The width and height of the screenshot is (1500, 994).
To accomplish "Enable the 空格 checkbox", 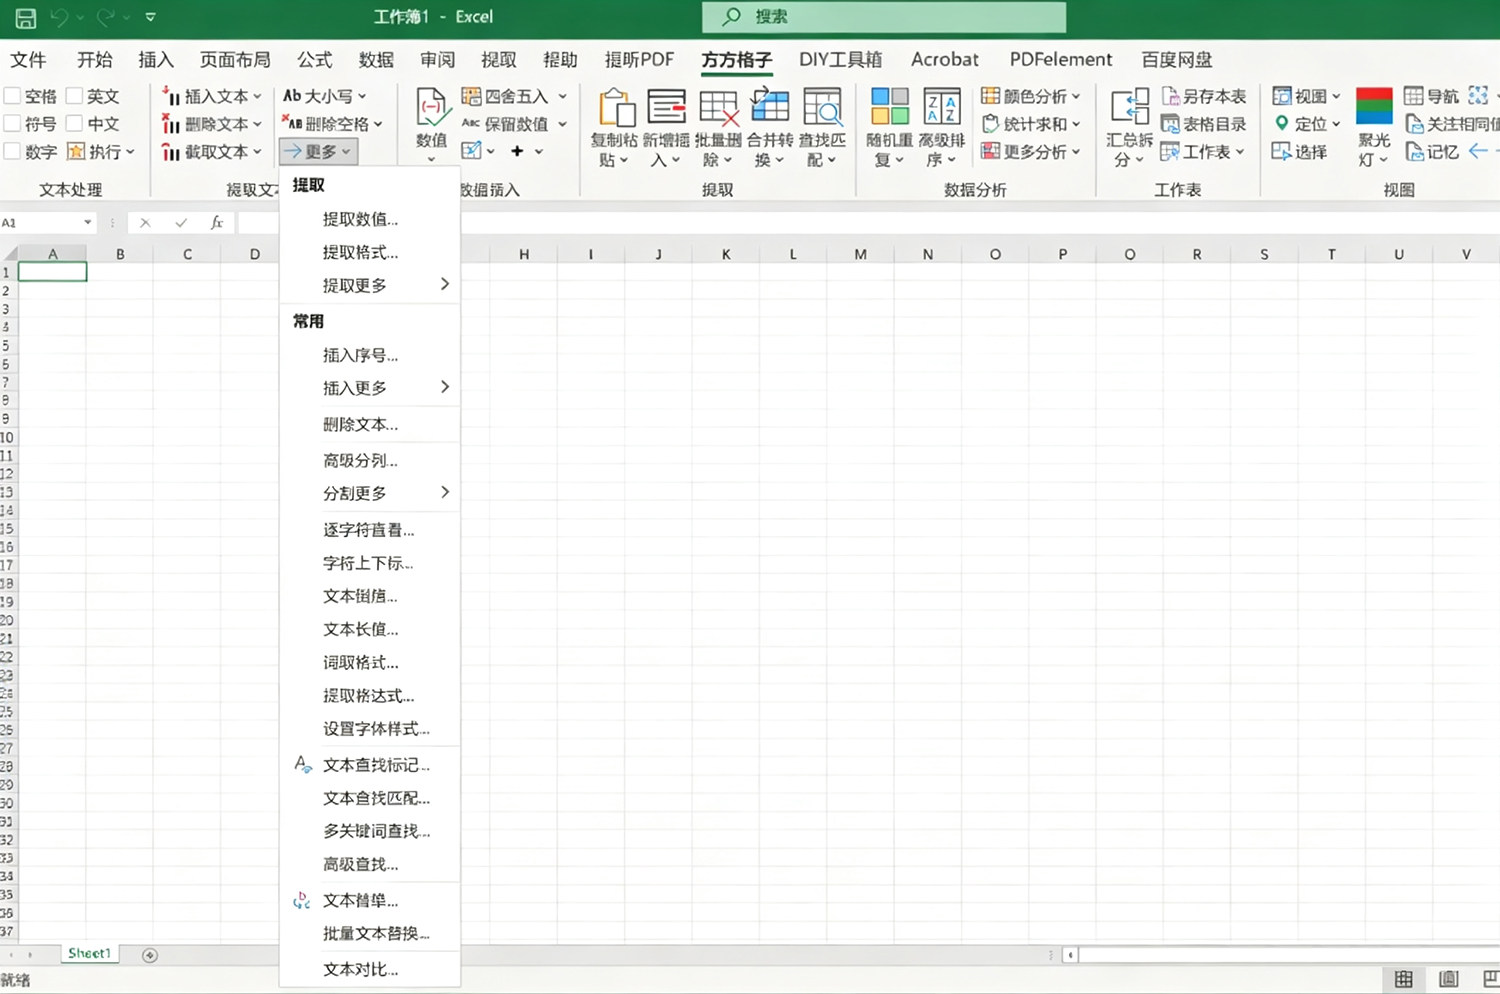I will 13,96.
